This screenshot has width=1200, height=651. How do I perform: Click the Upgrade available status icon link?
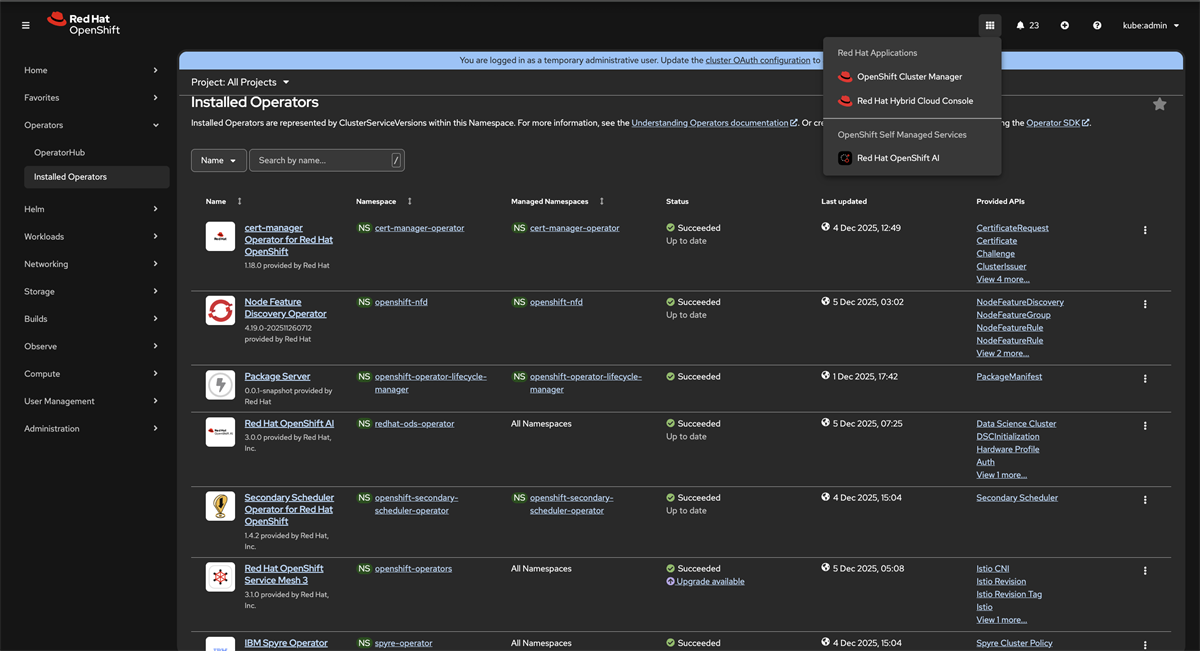point(706,581)
